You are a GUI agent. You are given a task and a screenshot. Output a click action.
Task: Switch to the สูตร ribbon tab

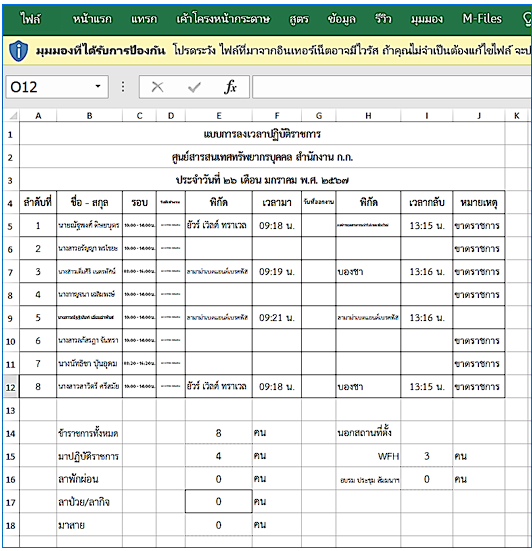pos(299,19)
